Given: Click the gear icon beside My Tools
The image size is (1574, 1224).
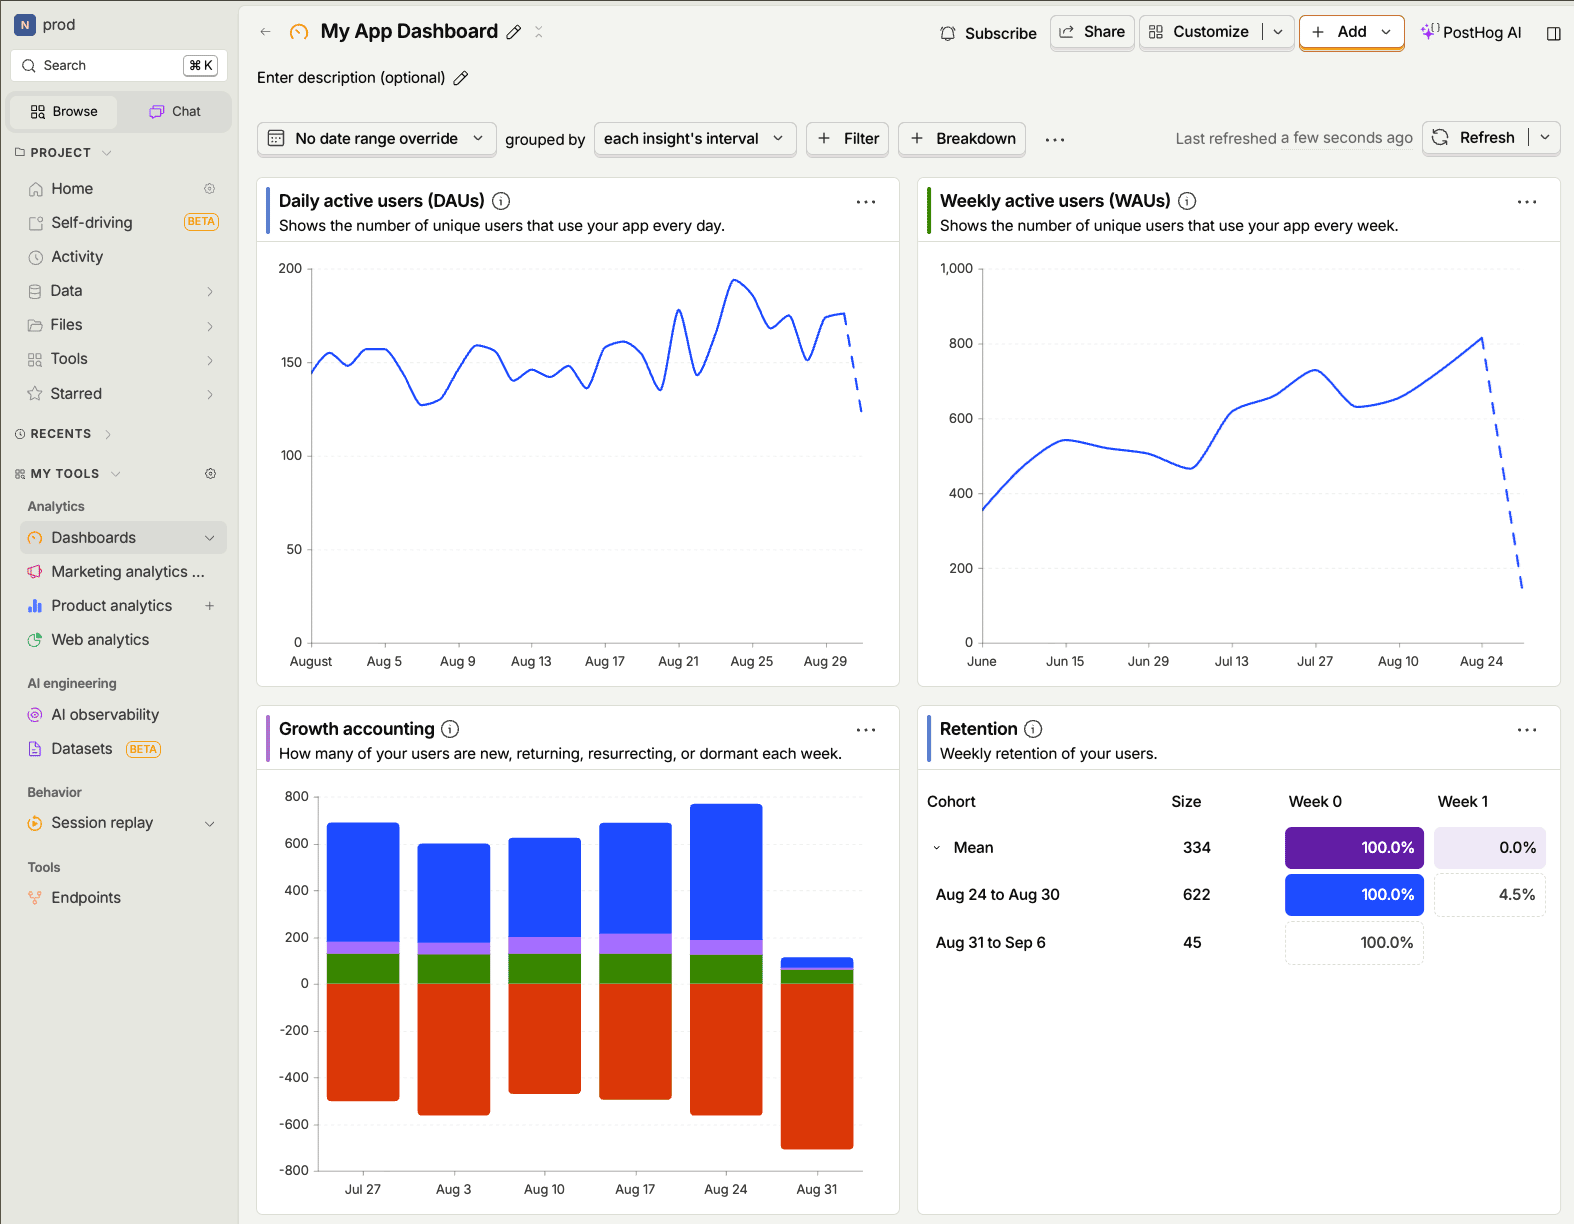Looking at the screenshot, I should pyautogui.click(x=210, y=474).
